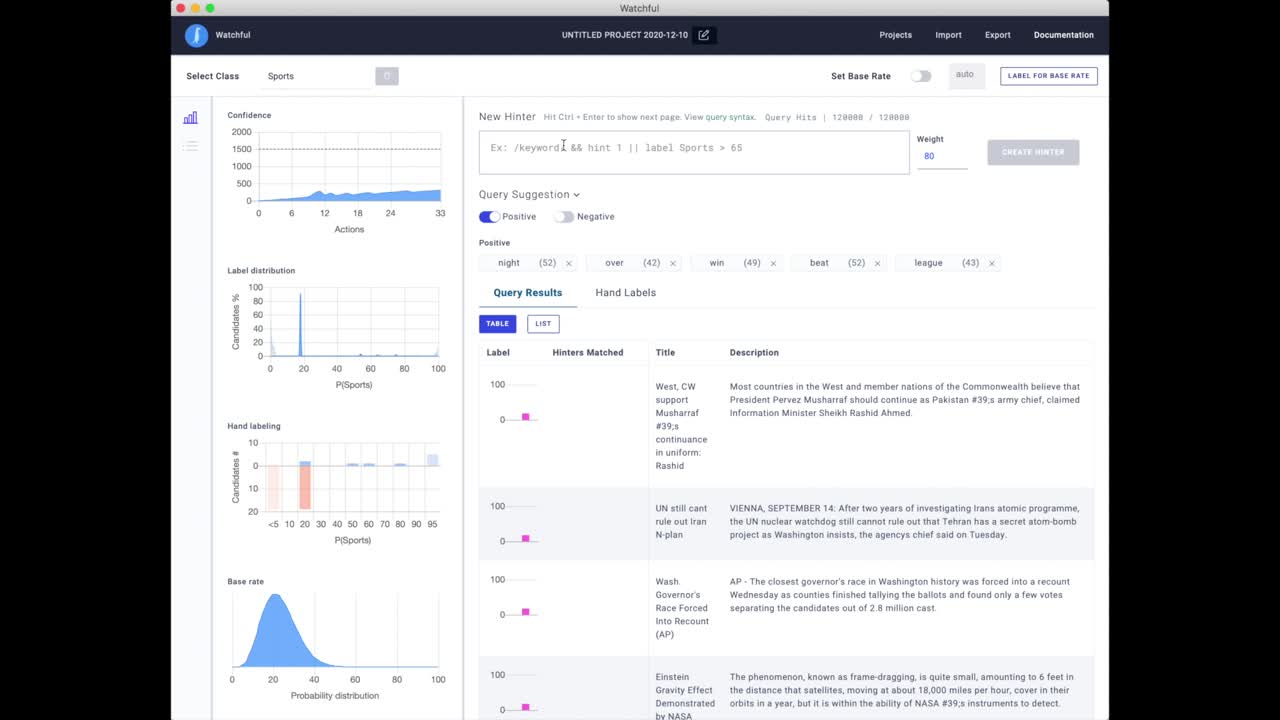
Task: Click the Create Hinter button
Action: pos(1033,152)
